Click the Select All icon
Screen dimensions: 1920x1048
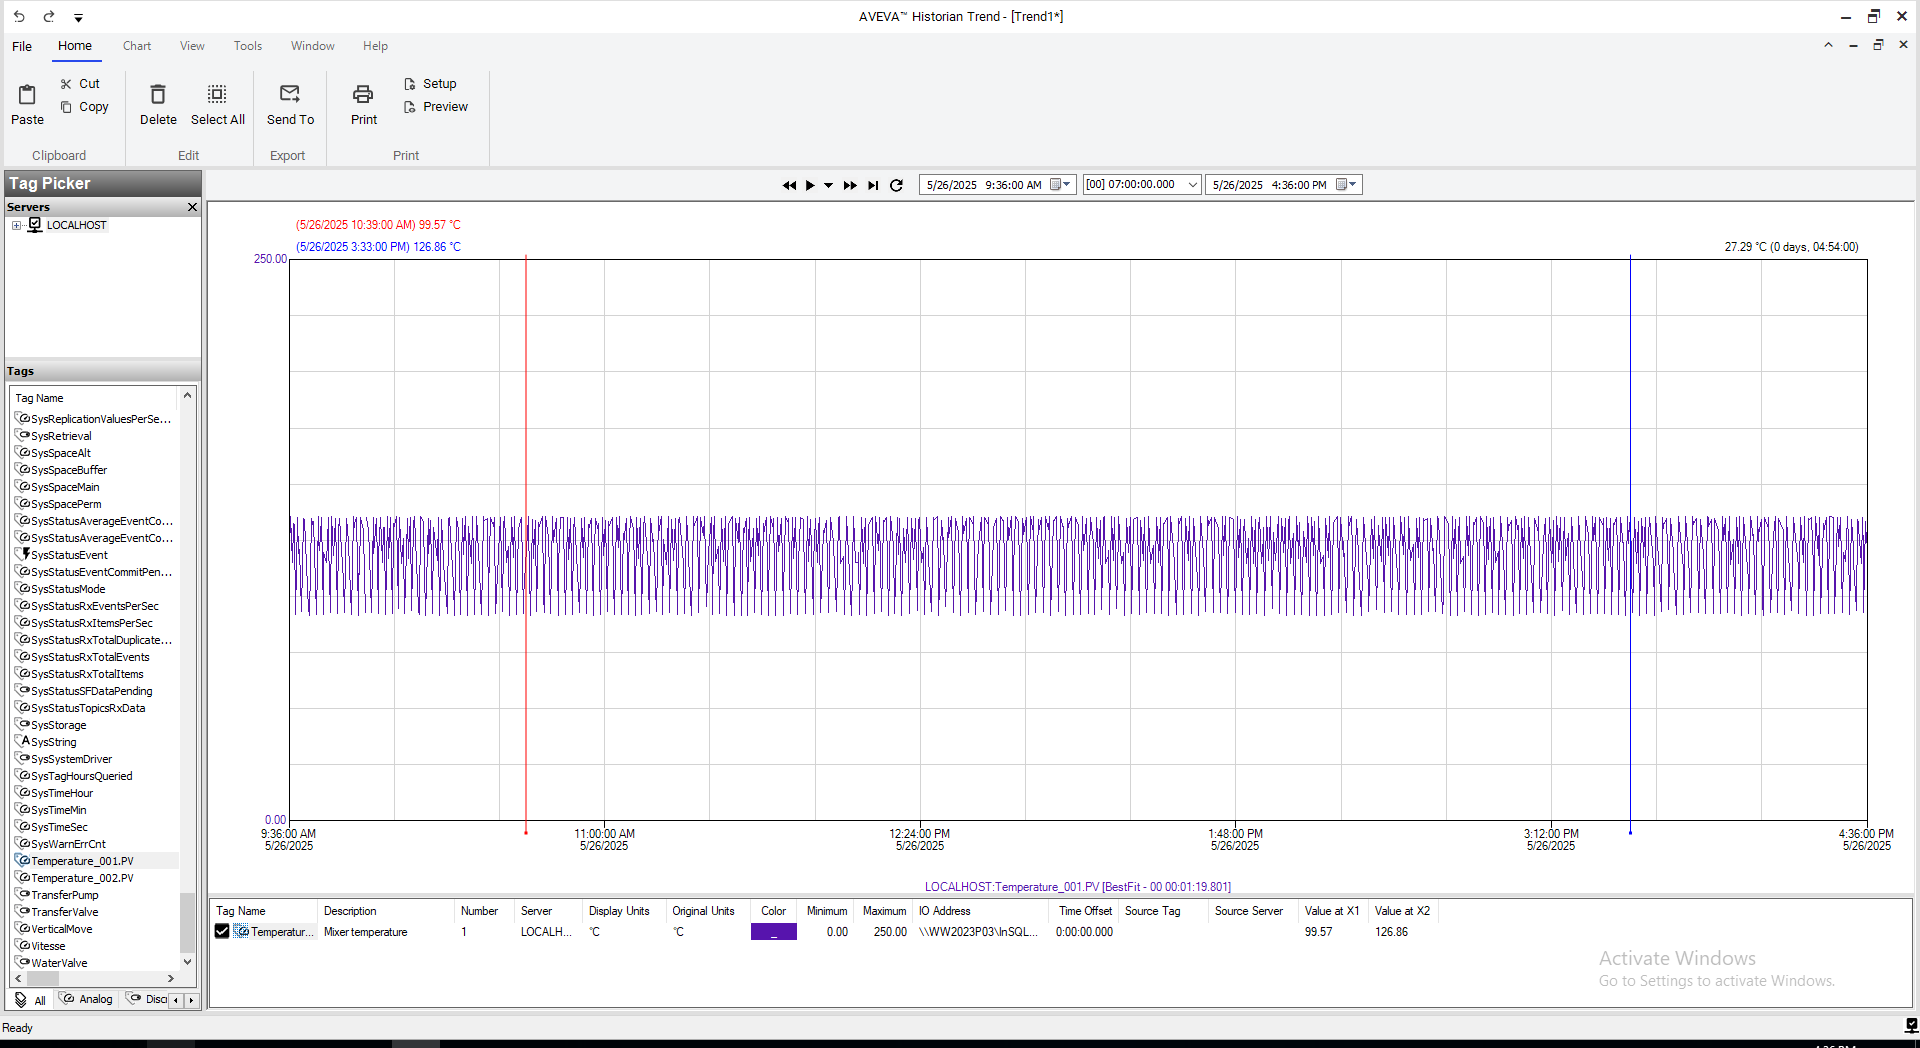pyautogui.click(x=217, y=95)
